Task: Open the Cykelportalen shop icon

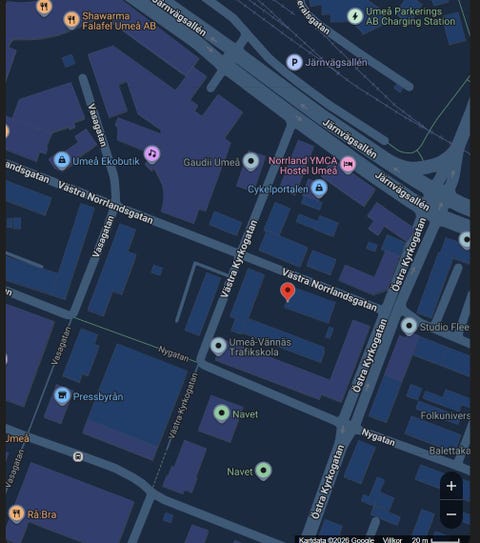Action: pyautogui.click(x=319, y=188)
